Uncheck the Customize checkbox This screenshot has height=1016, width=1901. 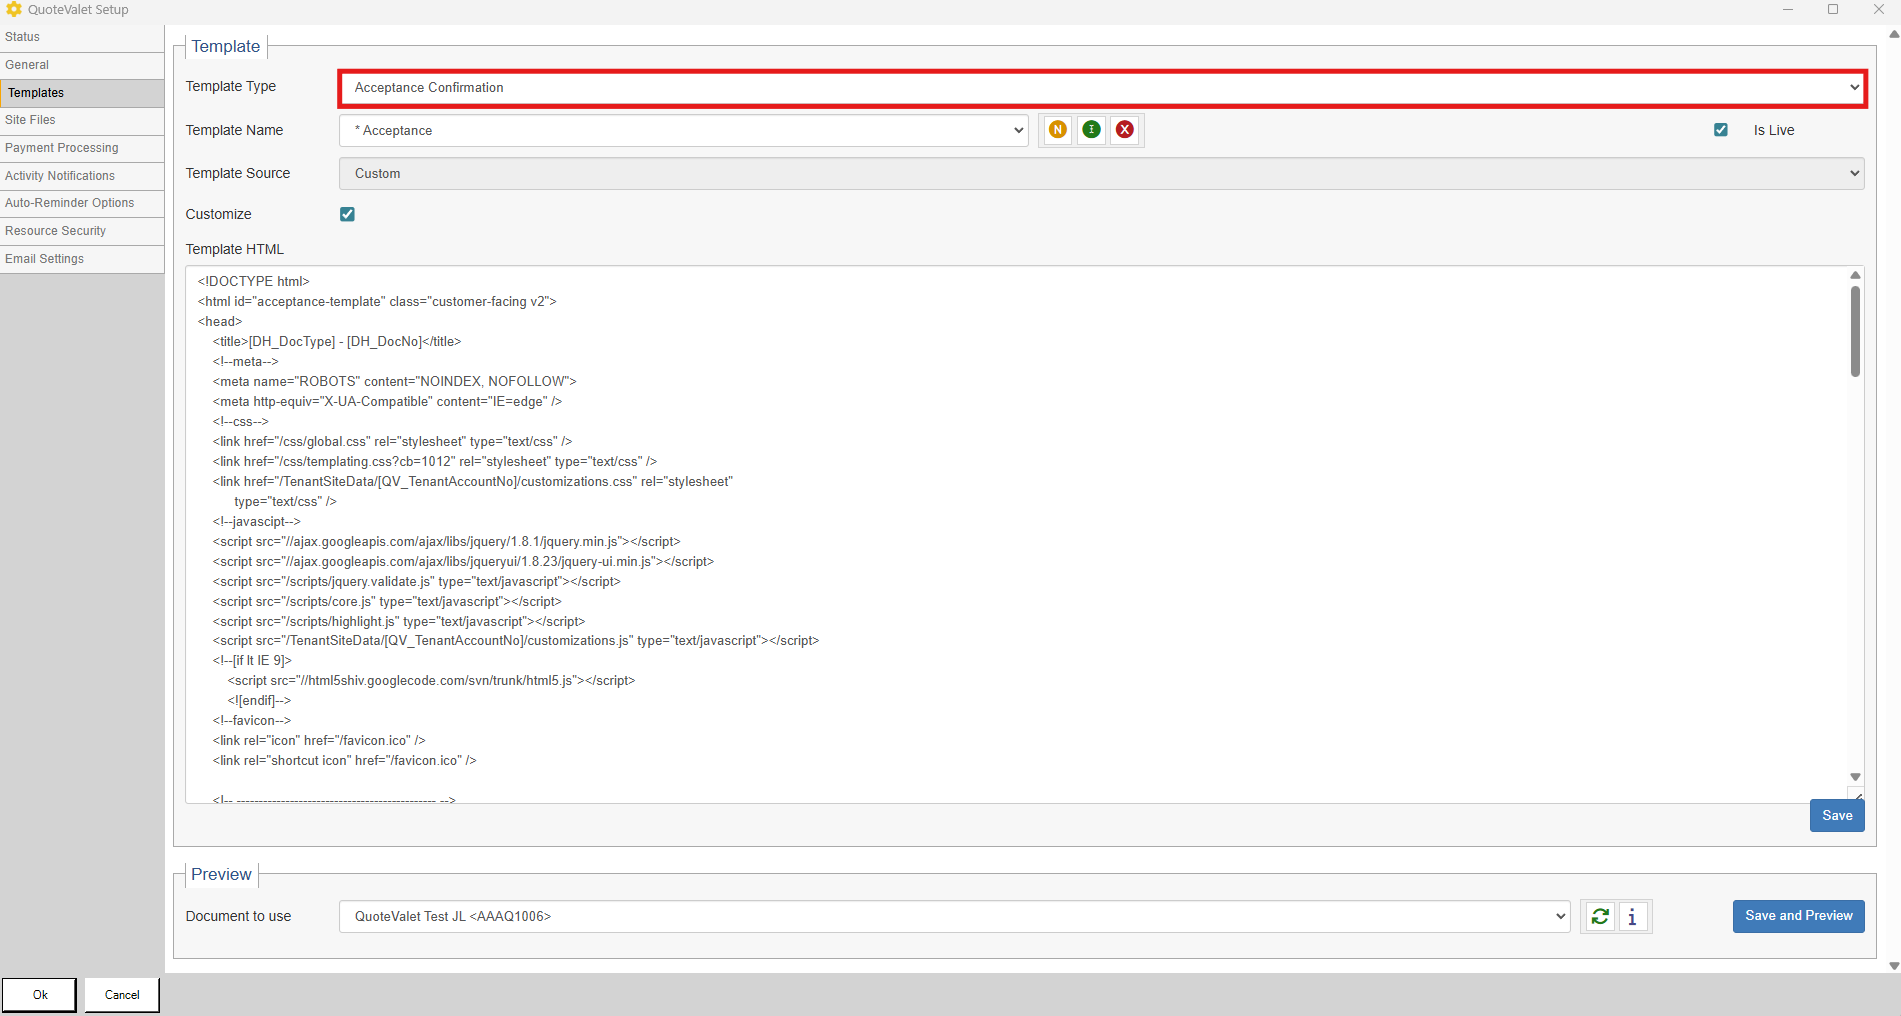point(347,214)
